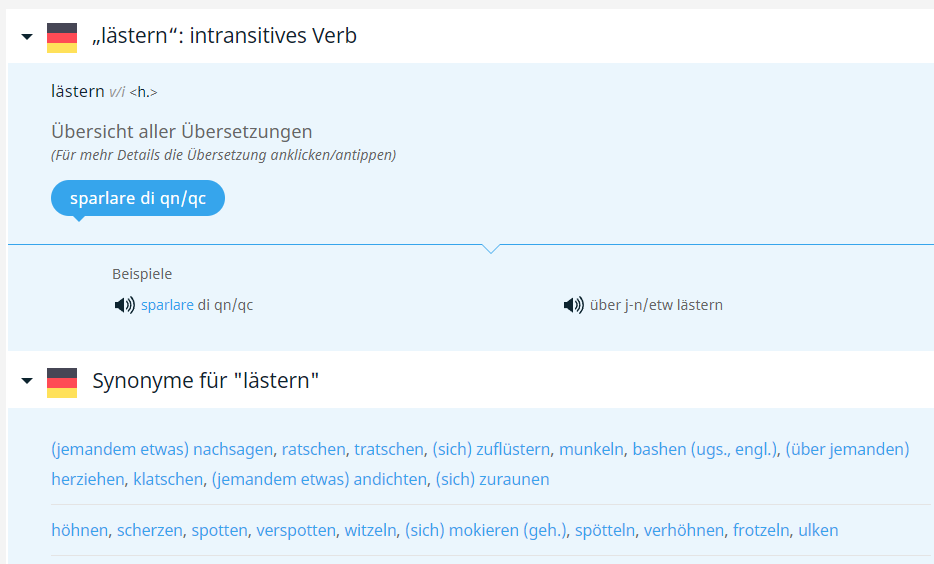Open "(sich) mokieren (geh.)" synonym
934x564 pixels.
(485, 530)
